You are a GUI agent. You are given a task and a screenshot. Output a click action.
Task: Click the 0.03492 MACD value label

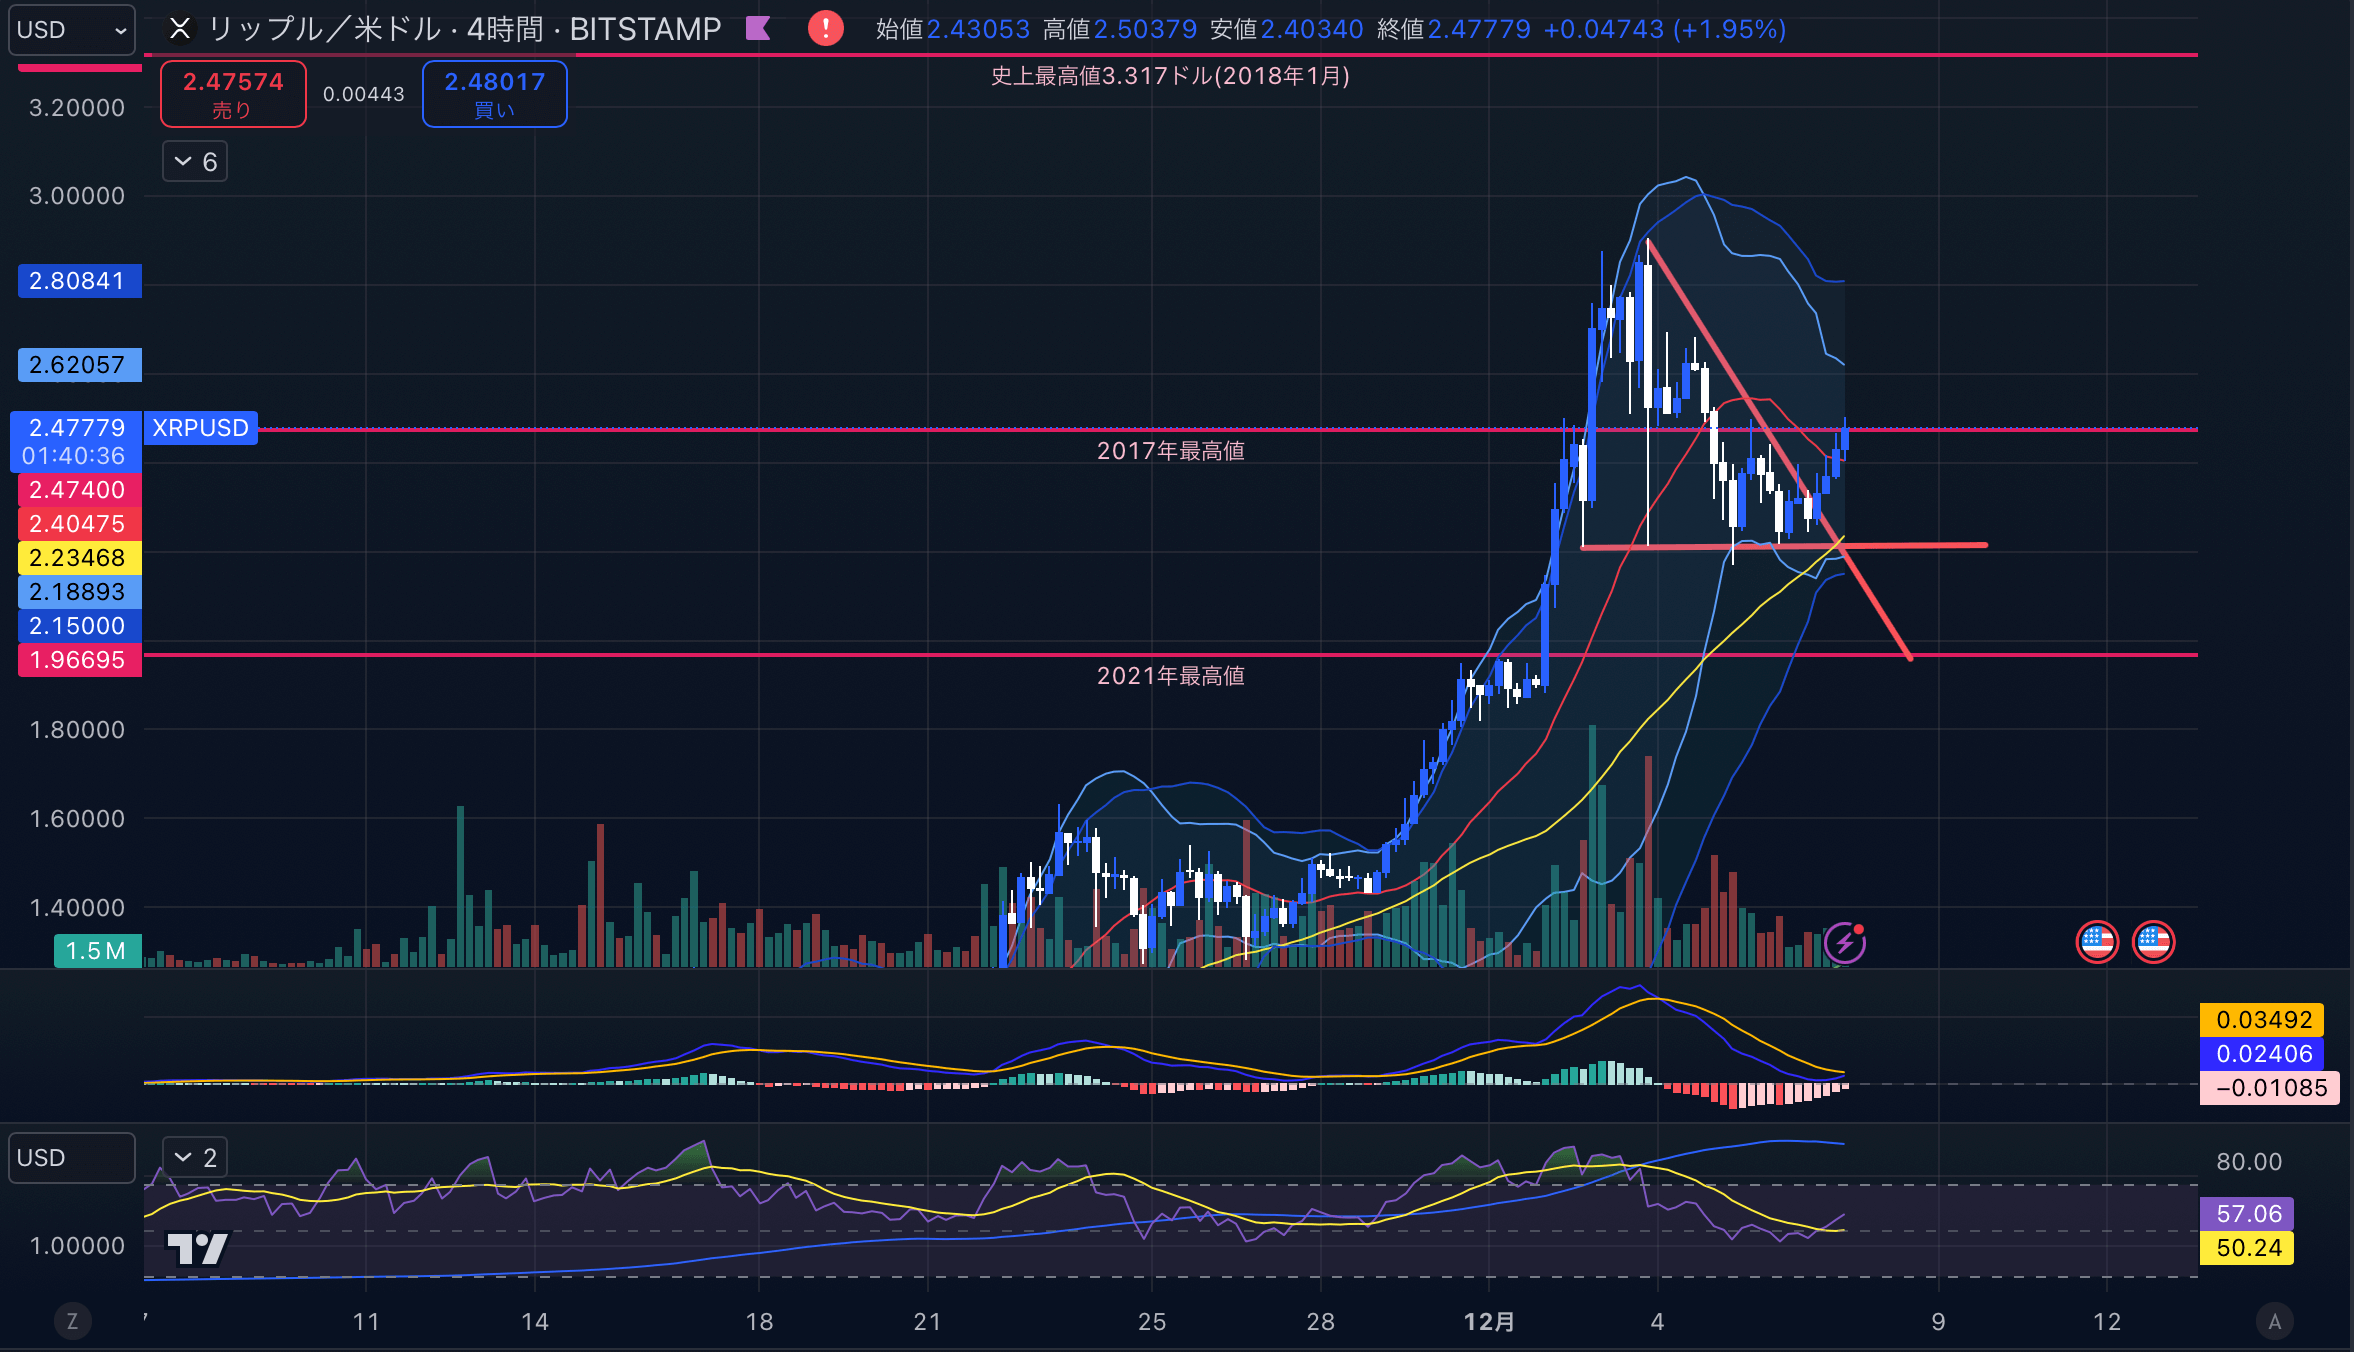[2264, 1020]
